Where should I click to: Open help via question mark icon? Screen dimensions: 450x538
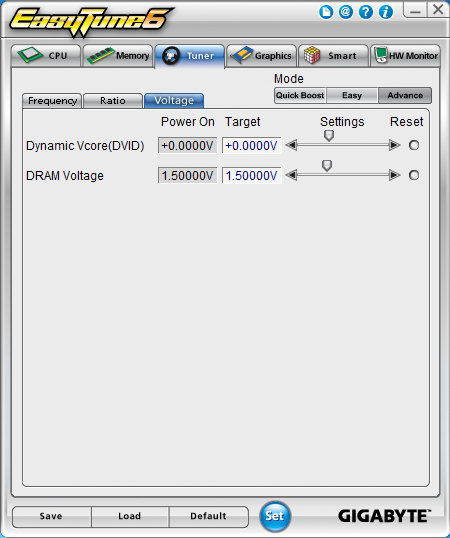pyautogui.click(x=366, y=12)
